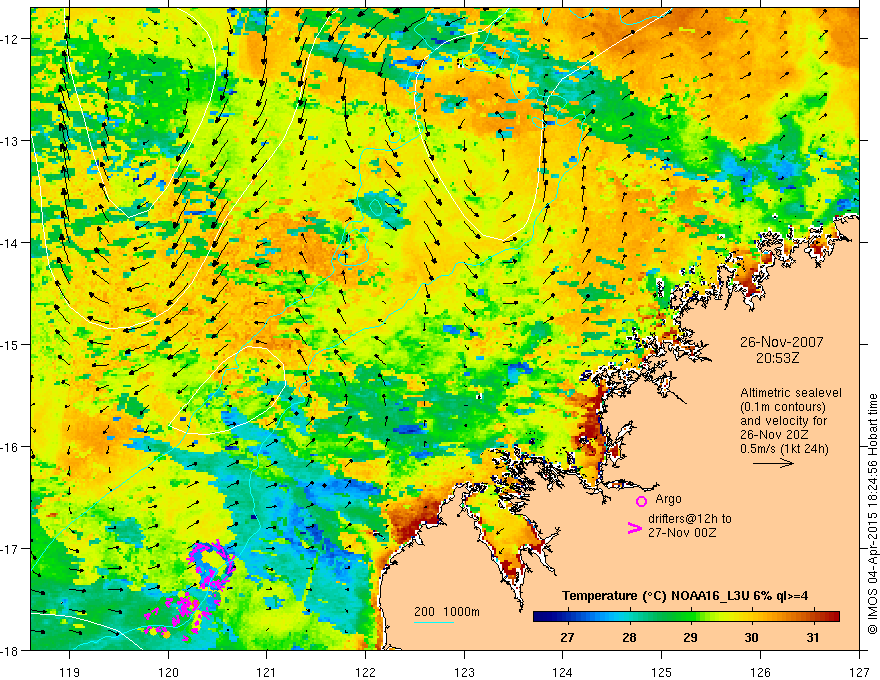Click the longitude axis label 126
Screen dimensions: 880x680
[x=760, y=672]
